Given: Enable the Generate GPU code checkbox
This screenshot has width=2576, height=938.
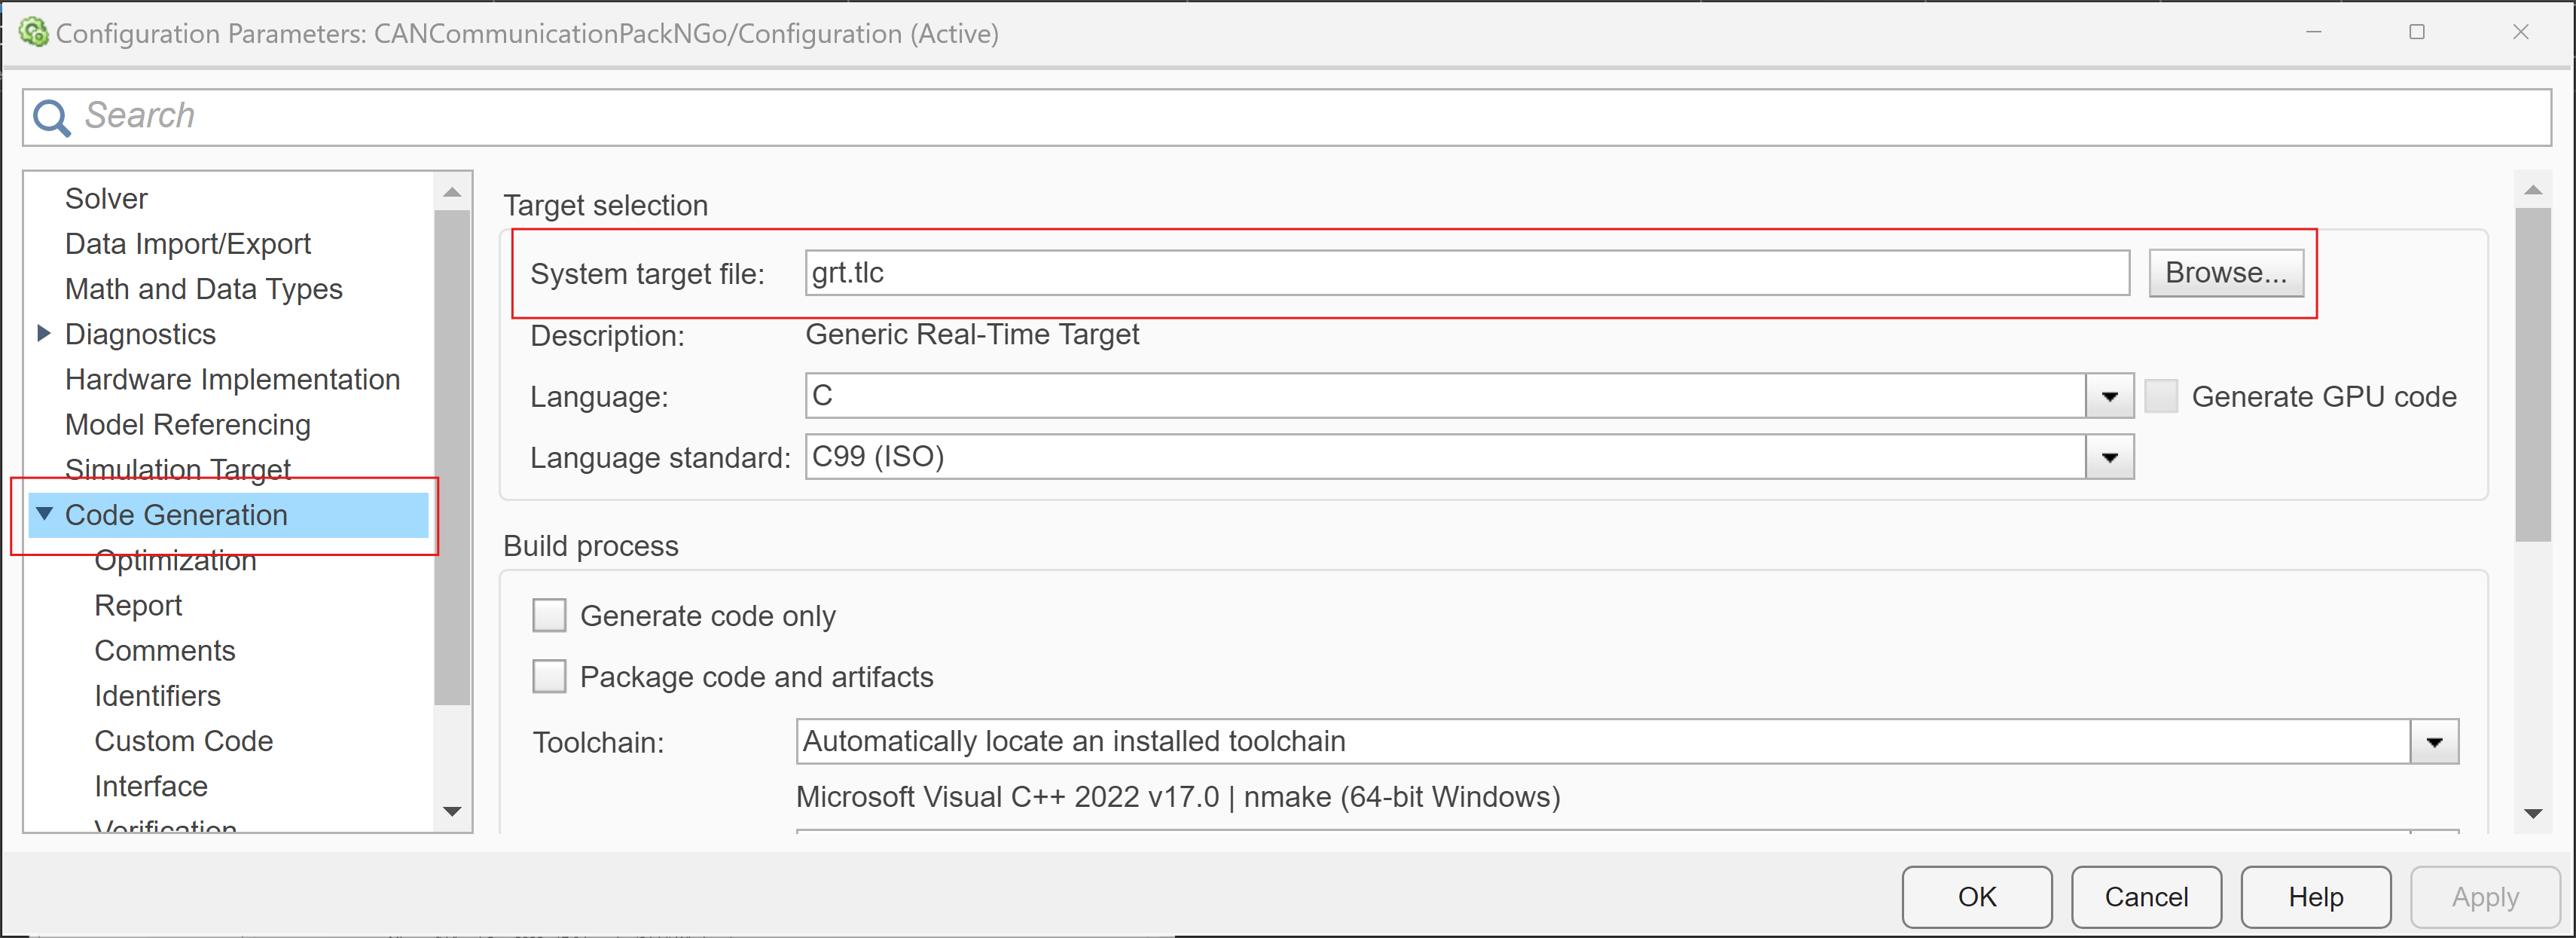Looking at the screenshot, I should coord(2162,395).
